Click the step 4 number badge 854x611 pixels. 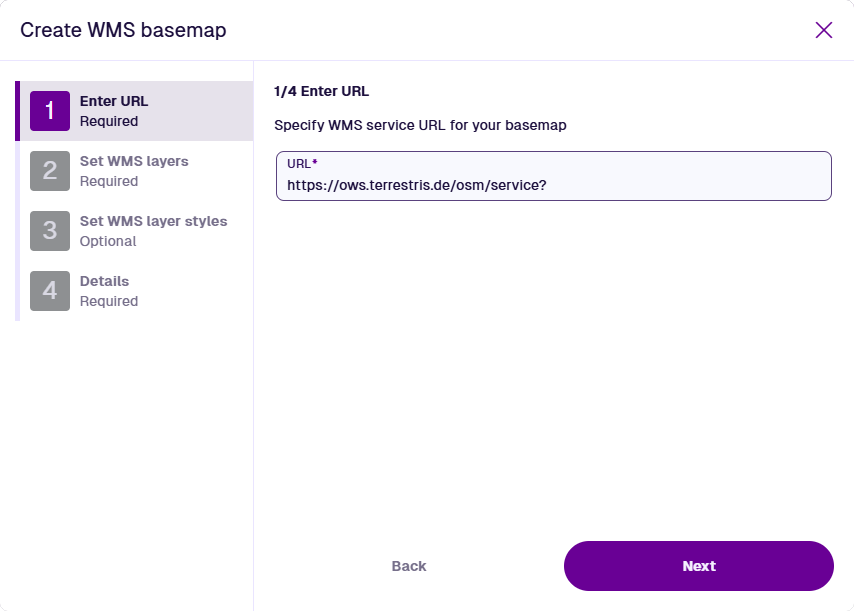(50, 291)
